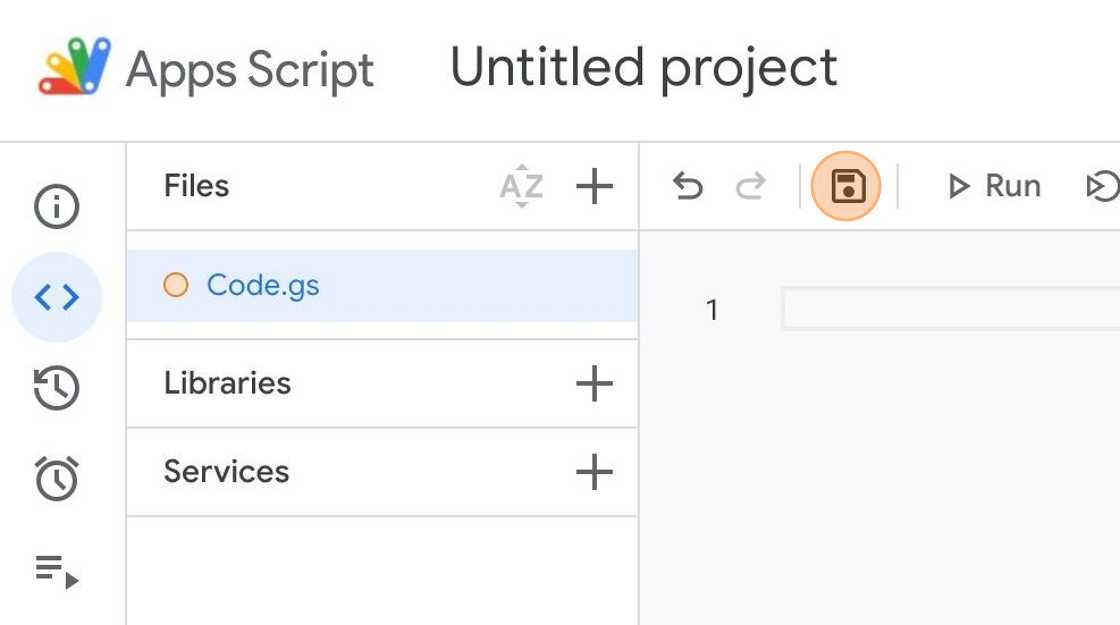Save project using the floppy disk icon
Image resolution: width=1120 pixels, height=625 pixels.
tap(847, 187)
